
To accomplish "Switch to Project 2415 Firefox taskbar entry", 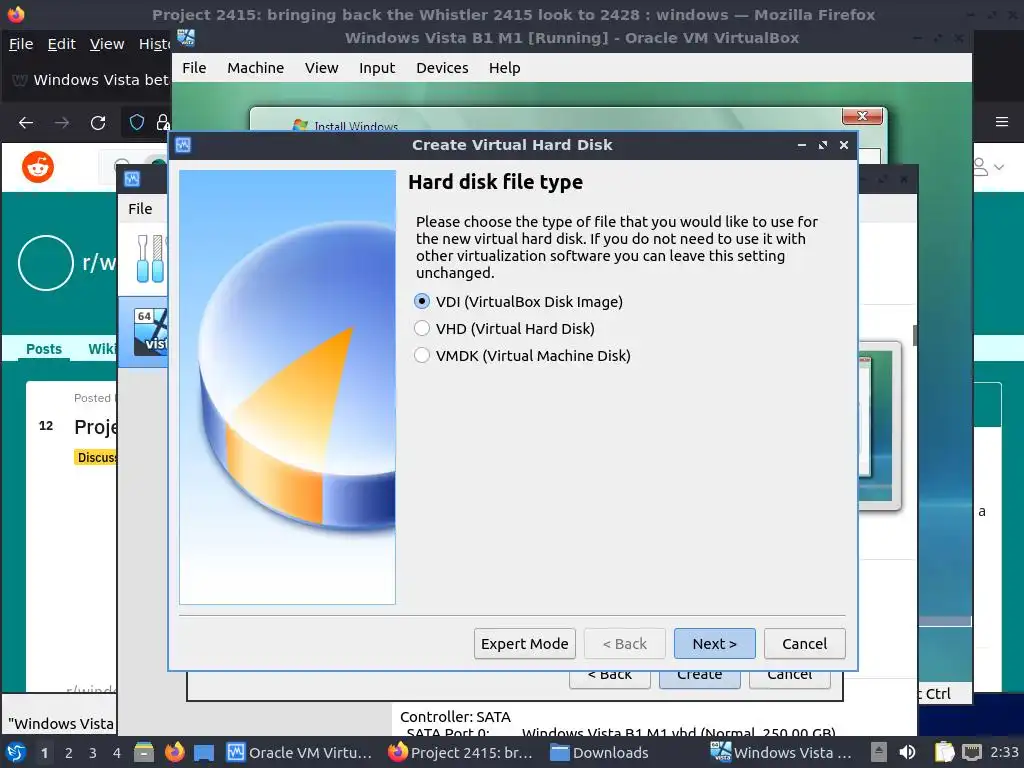I will pos(460,752).
